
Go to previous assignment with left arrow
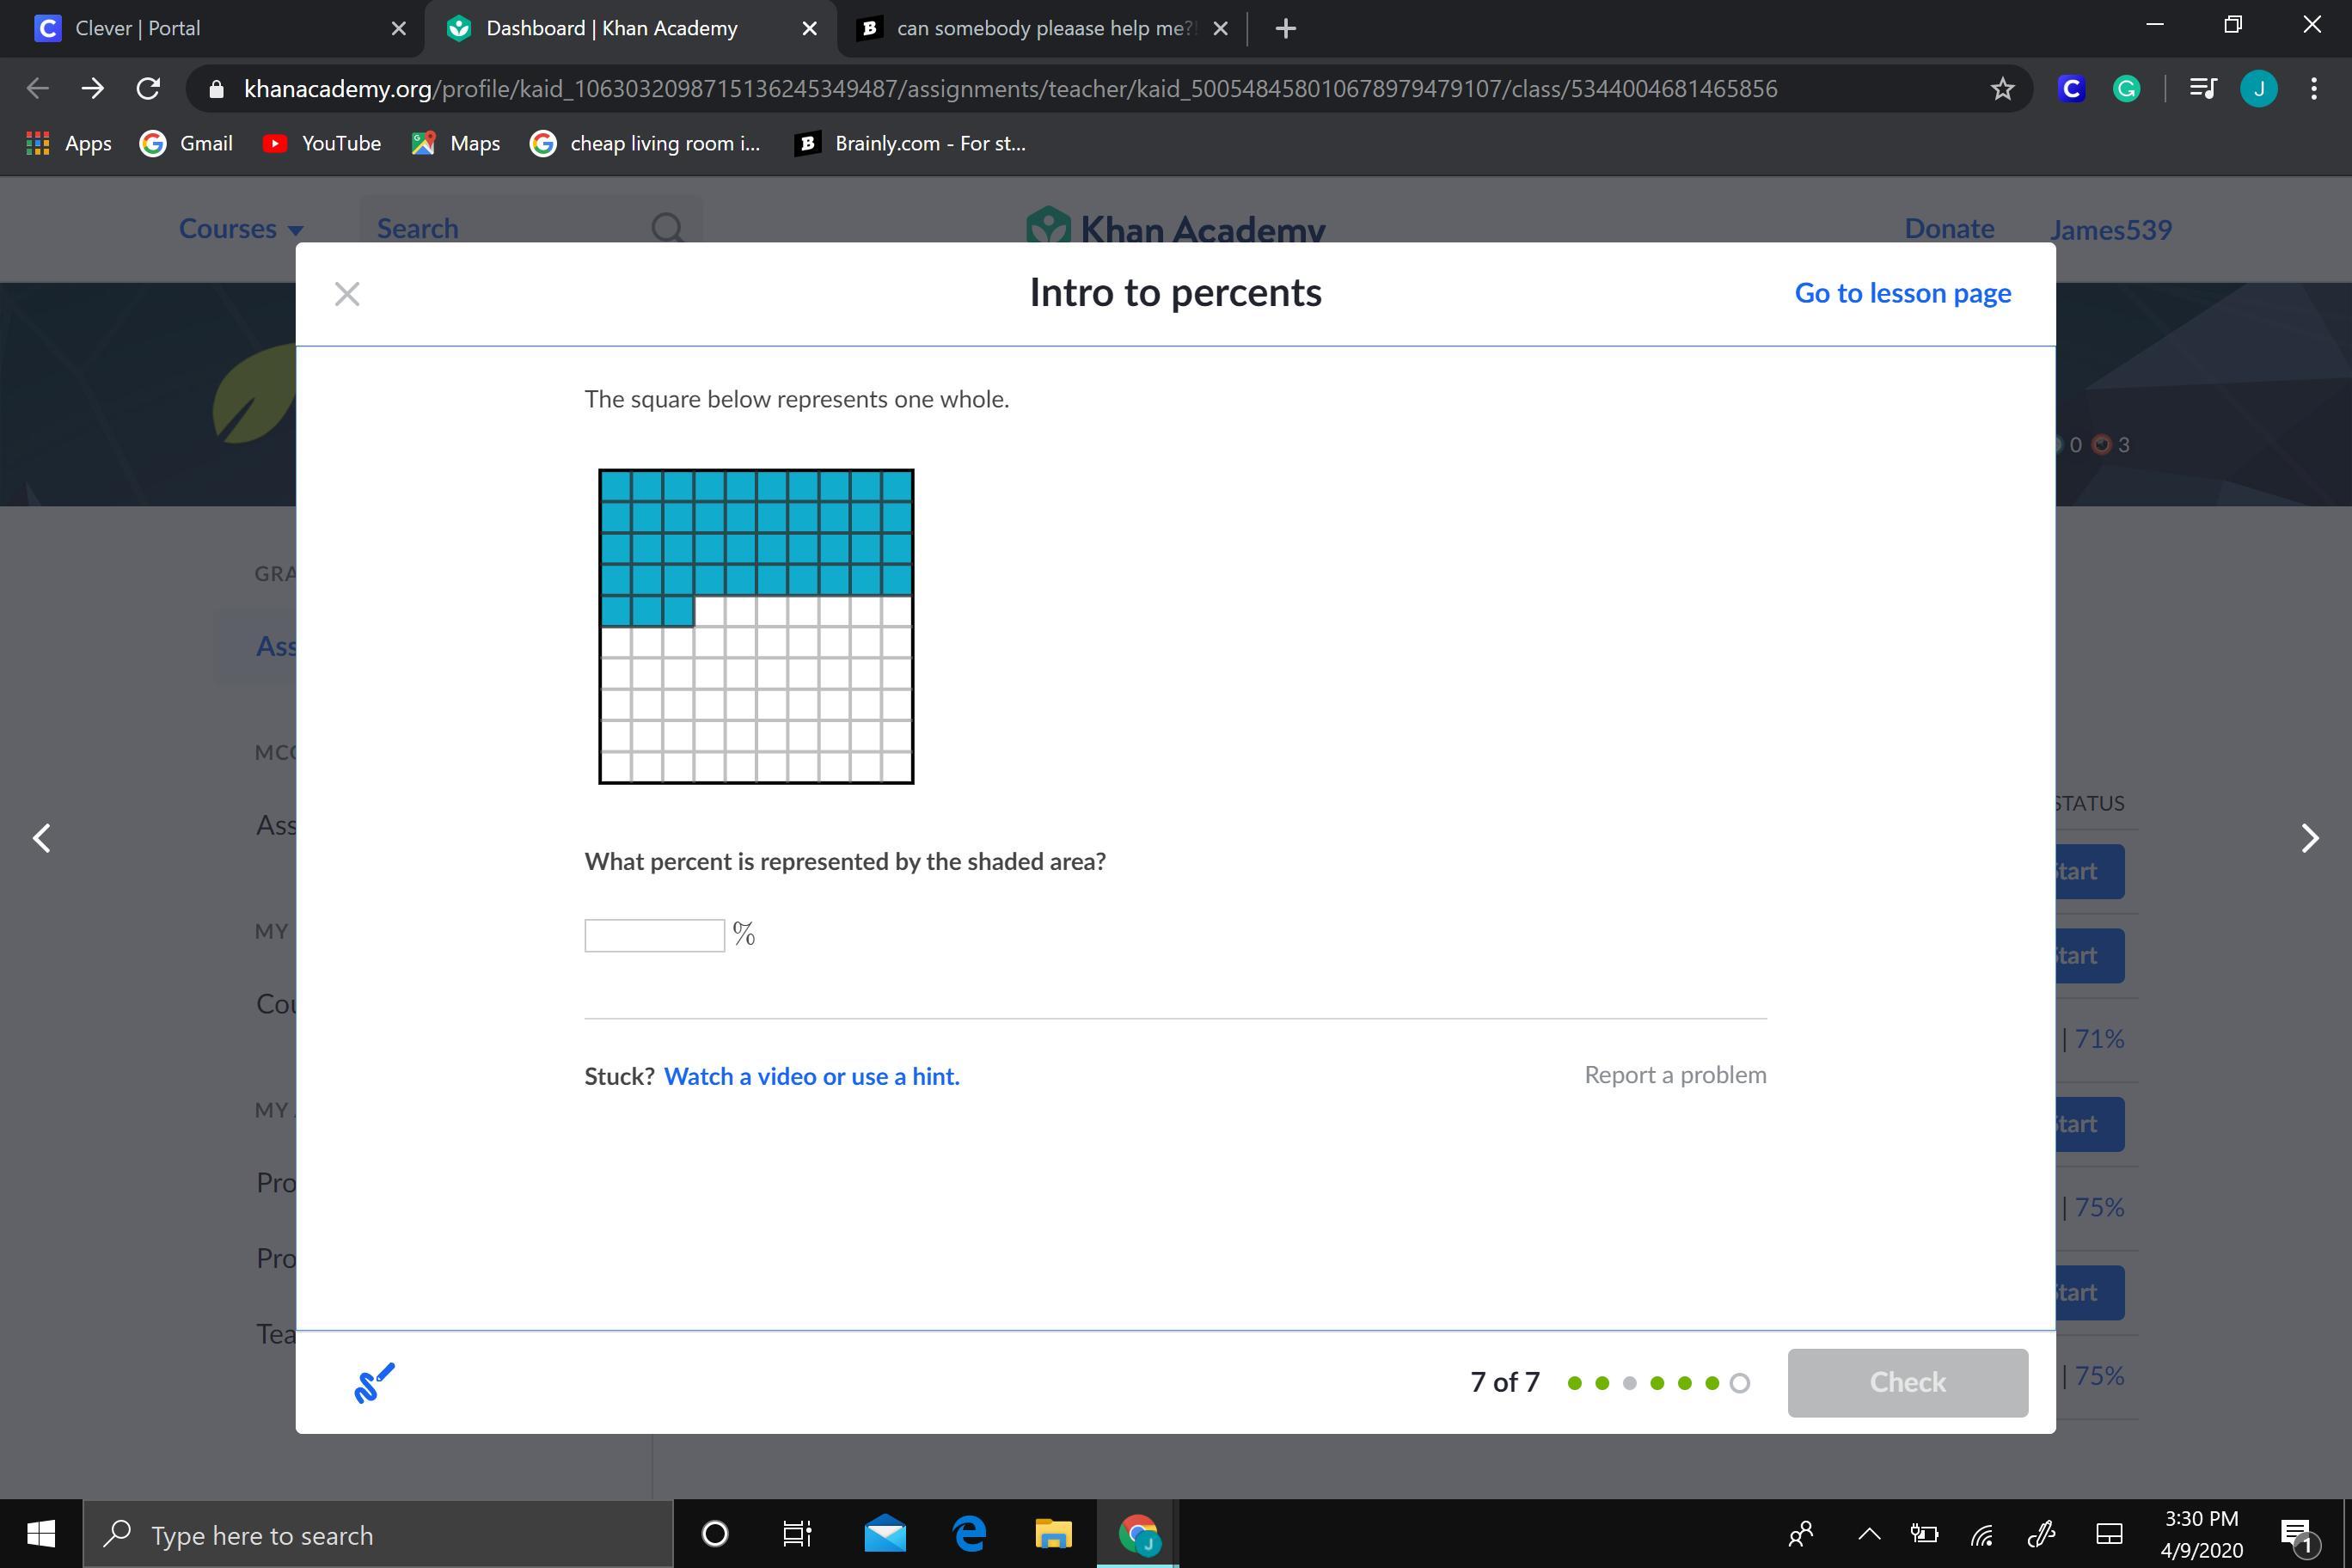coord(42,838)
